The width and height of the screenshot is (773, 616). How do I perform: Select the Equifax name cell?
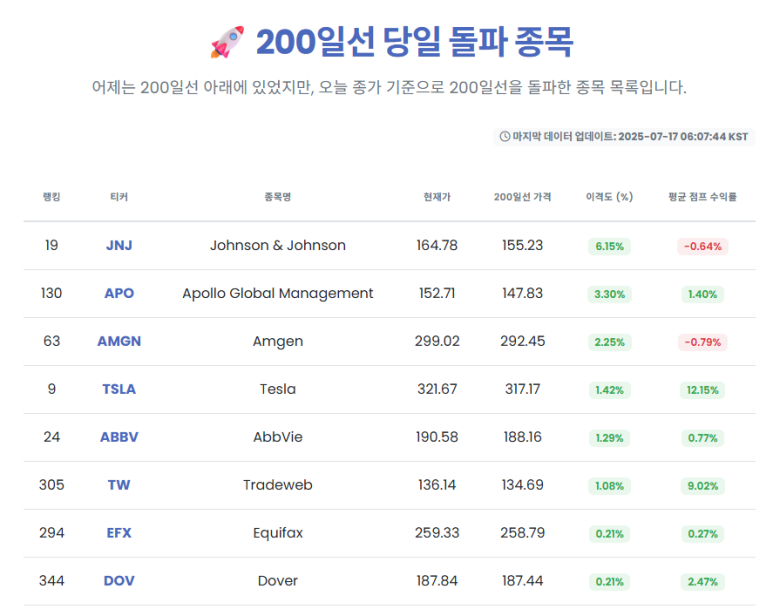[278, 533]
